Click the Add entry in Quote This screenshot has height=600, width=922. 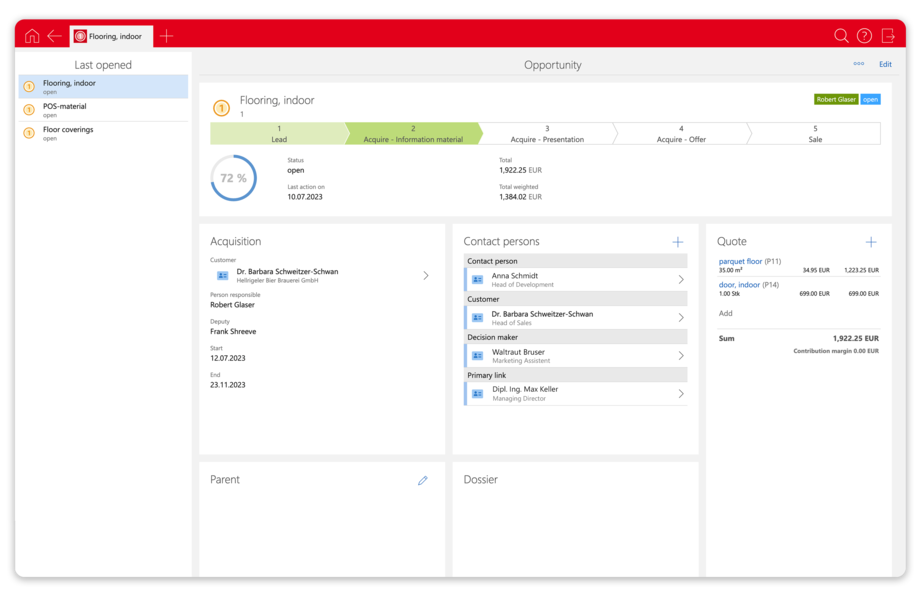[726, 314]
